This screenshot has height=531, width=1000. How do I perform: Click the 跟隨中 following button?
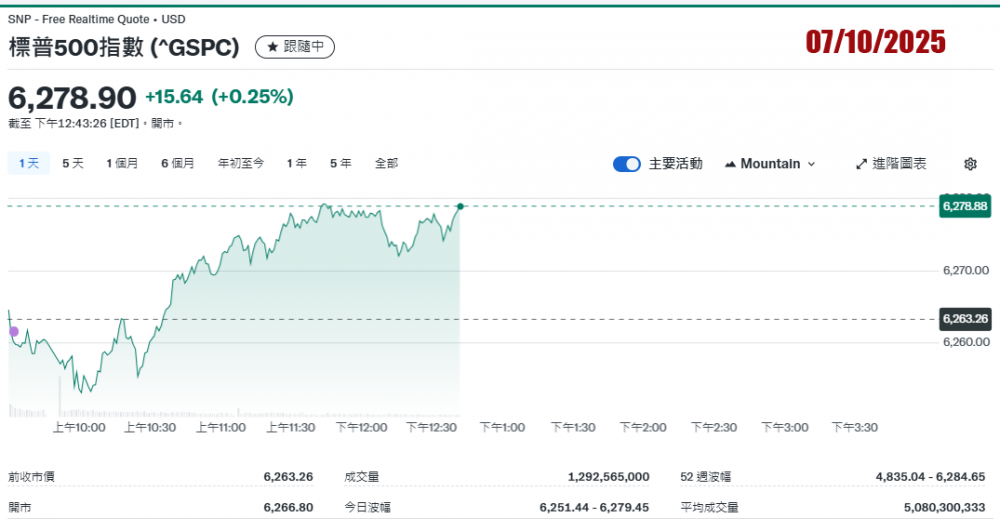(x=295, y=47)
